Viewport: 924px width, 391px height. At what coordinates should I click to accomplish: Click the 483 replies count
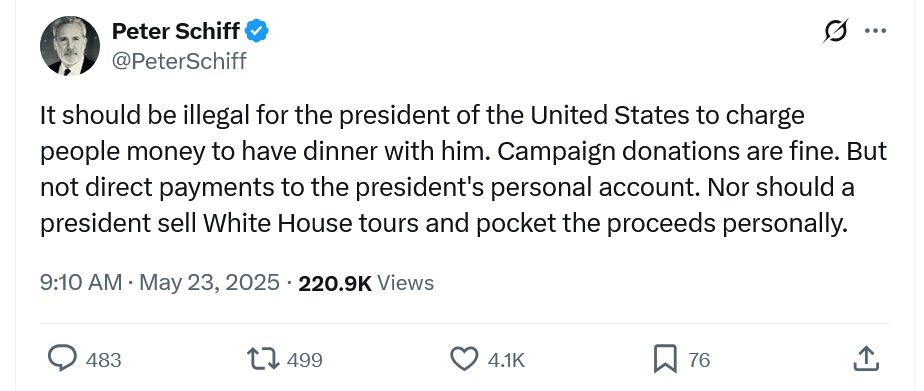[x=104, y=360]
